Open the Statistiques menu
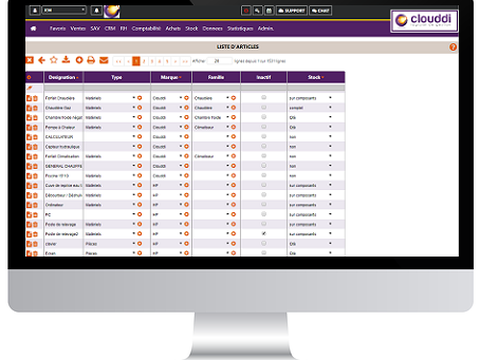 click(x=240, y=29)
